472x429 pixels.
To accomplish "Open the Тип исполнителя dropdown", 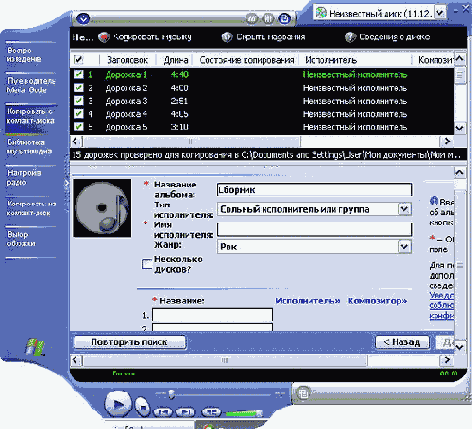I will (x=405, y=209).
